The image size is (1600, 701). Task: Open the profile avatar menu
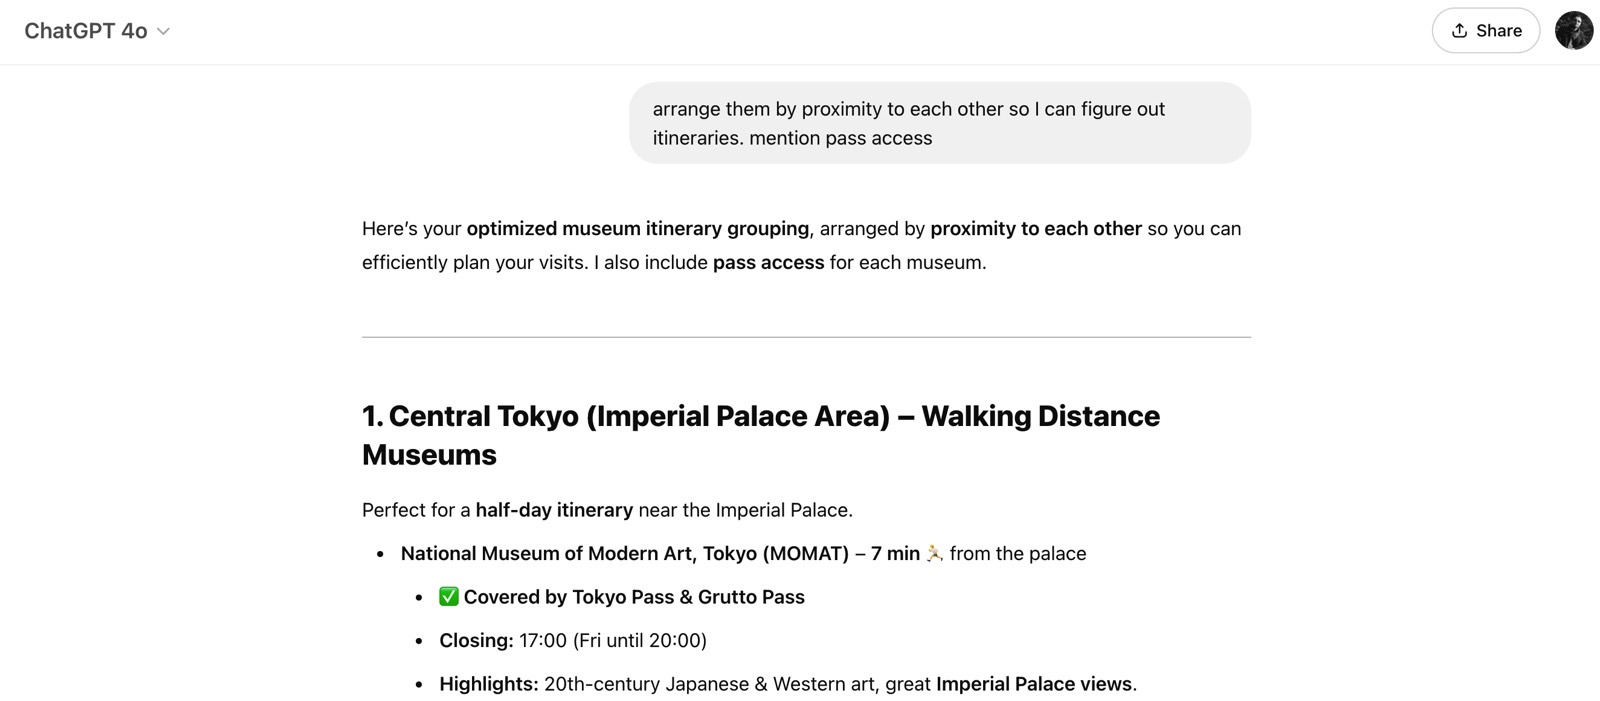[x=1573, y=31]
